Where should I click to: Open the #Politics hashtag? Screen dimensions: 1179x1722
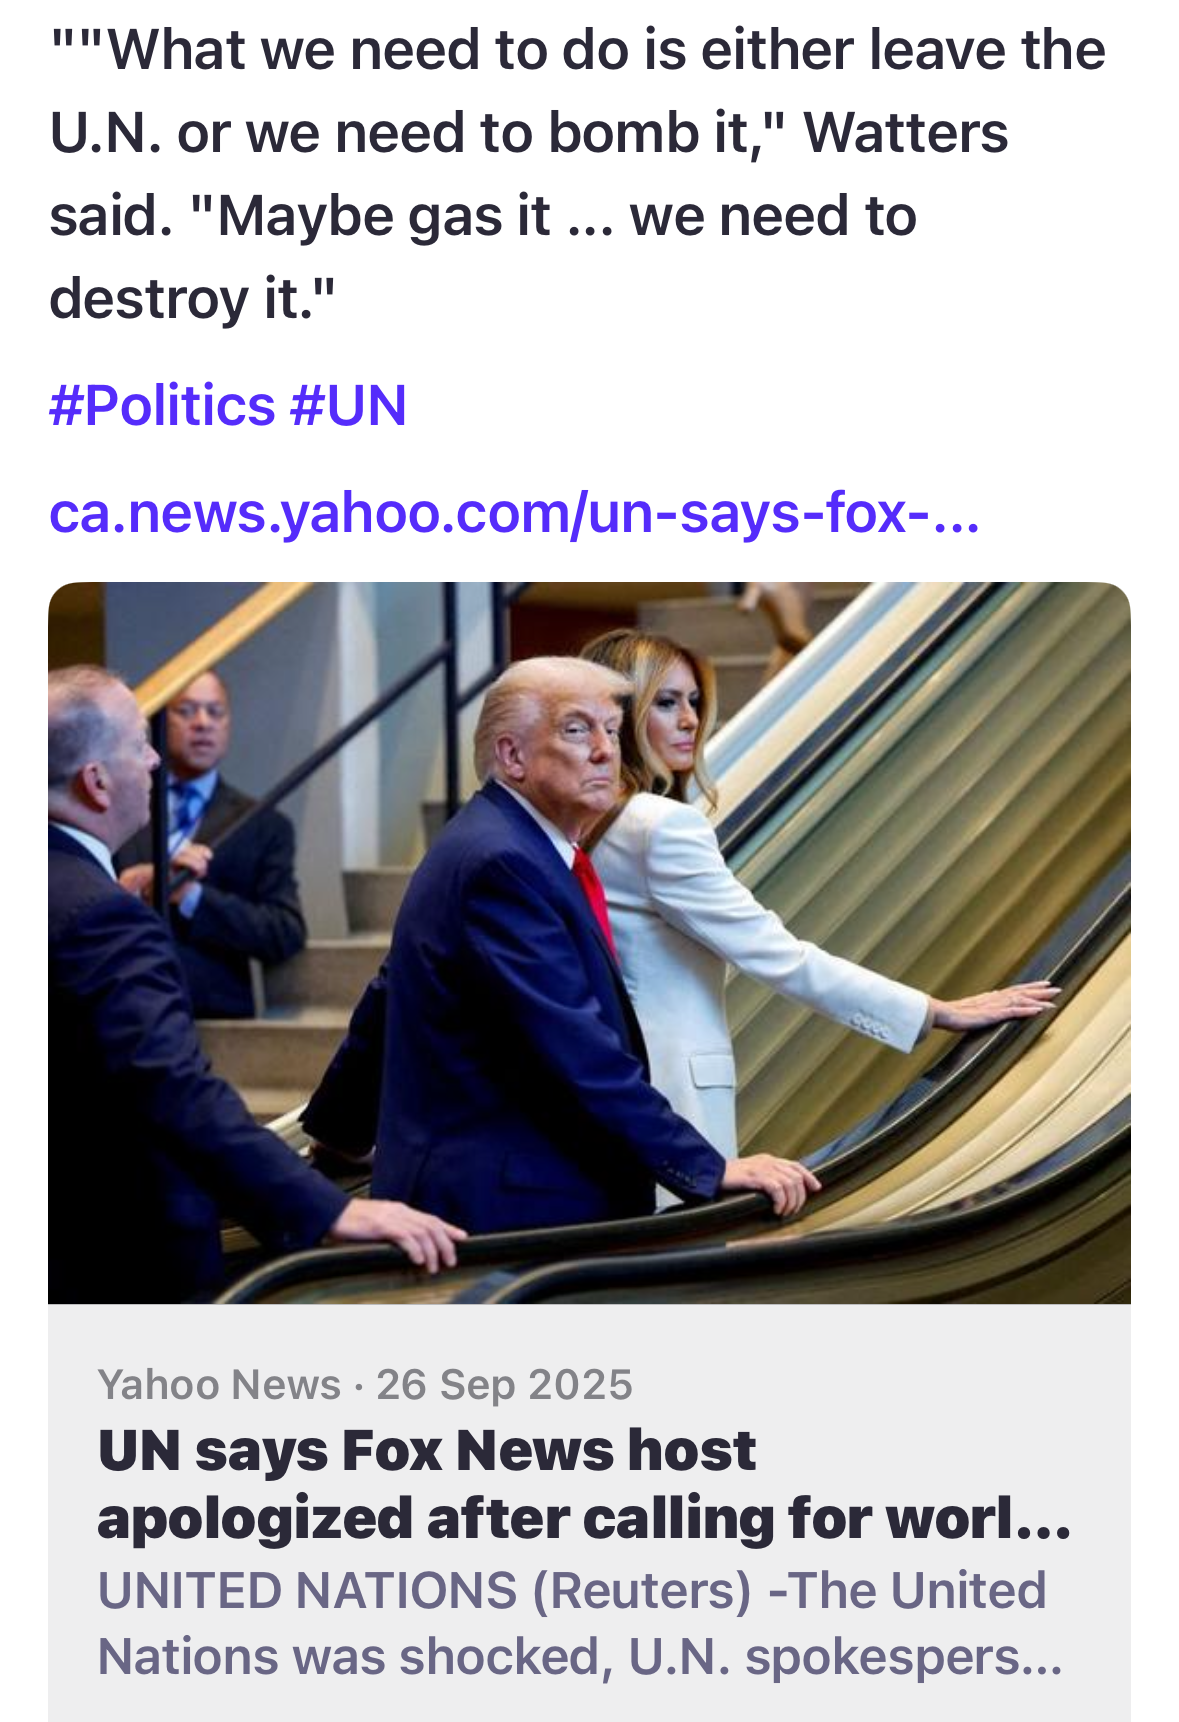[162, 406]
